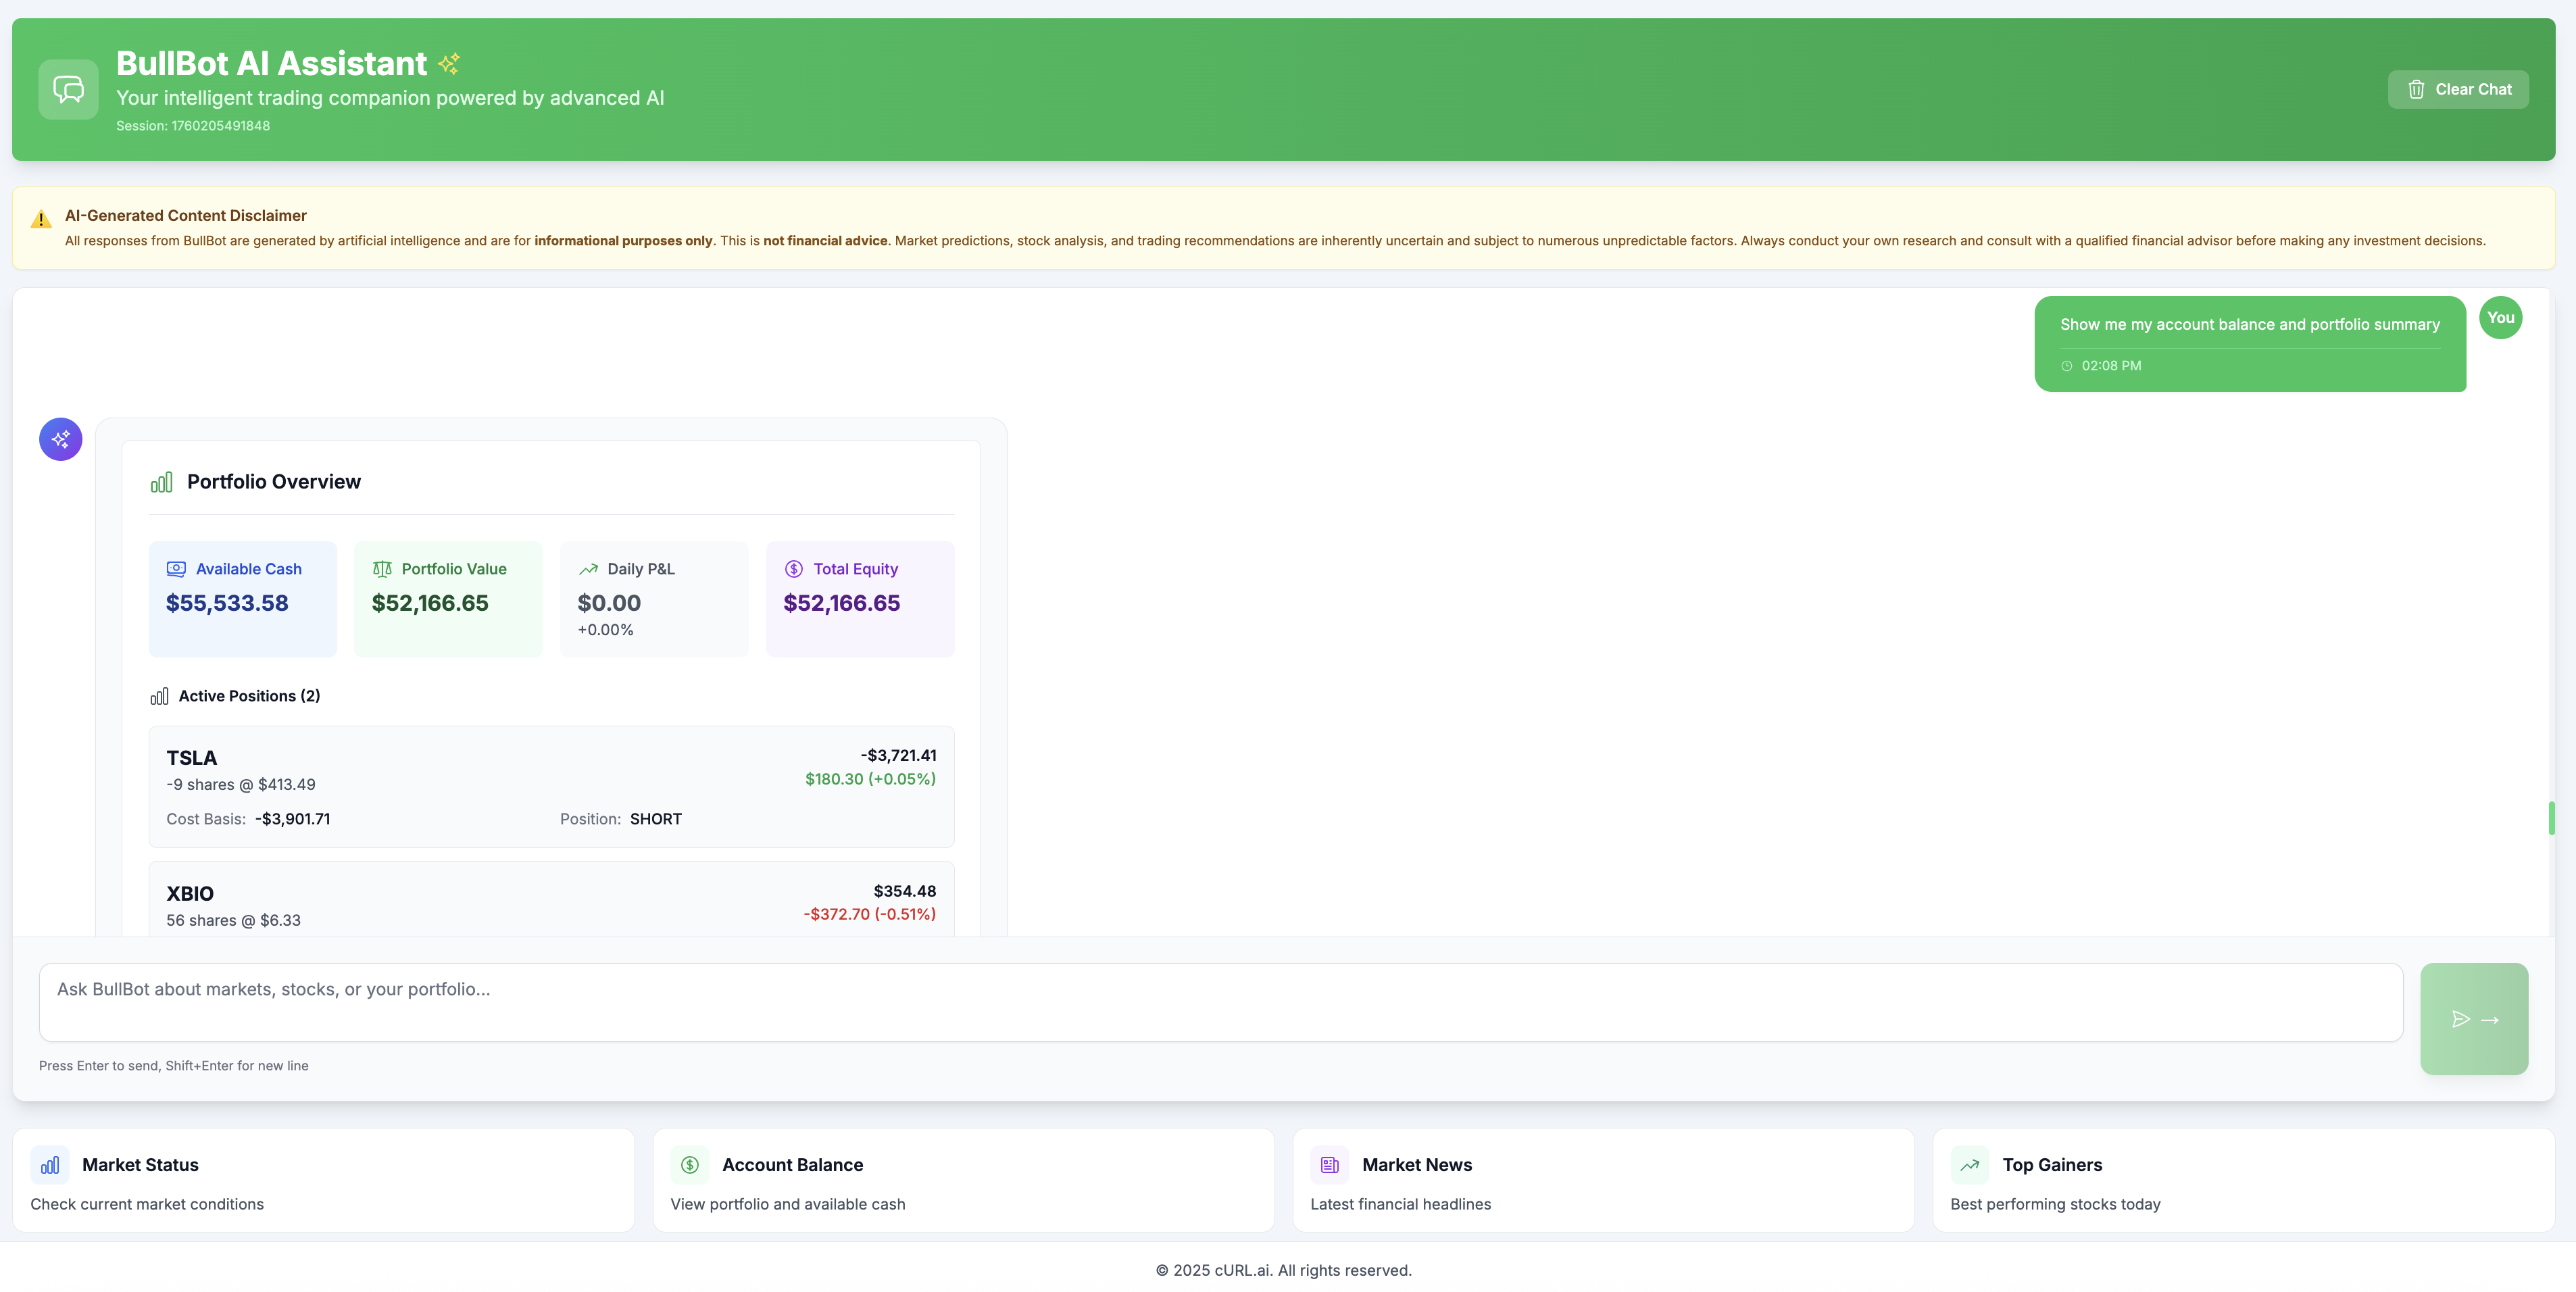Select the XBIO position card
The width and height of the screenshot is (2576, 1292).
[x=551, y=900]
